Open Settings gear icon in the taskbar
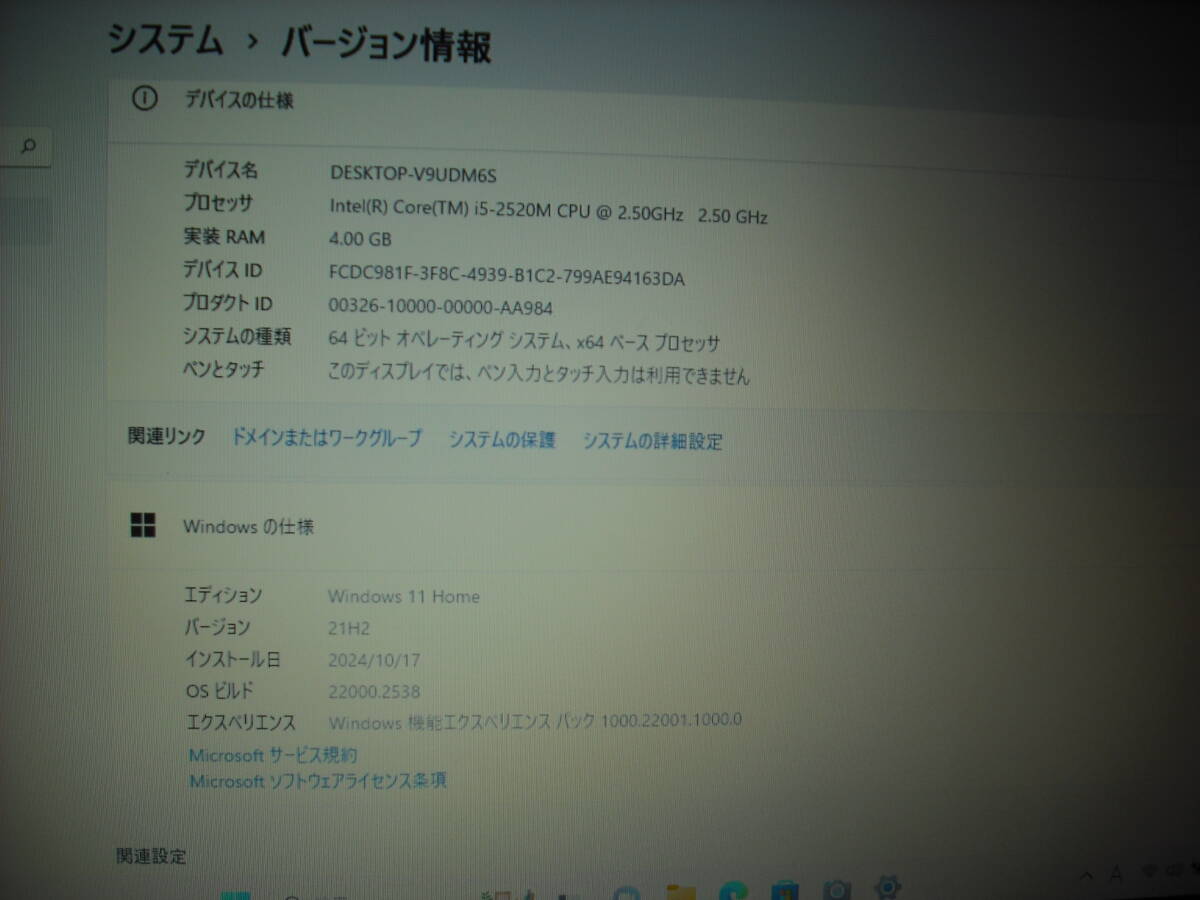Image resolution: width=1200 pixels, height=900 pixels. pos(886,886)
